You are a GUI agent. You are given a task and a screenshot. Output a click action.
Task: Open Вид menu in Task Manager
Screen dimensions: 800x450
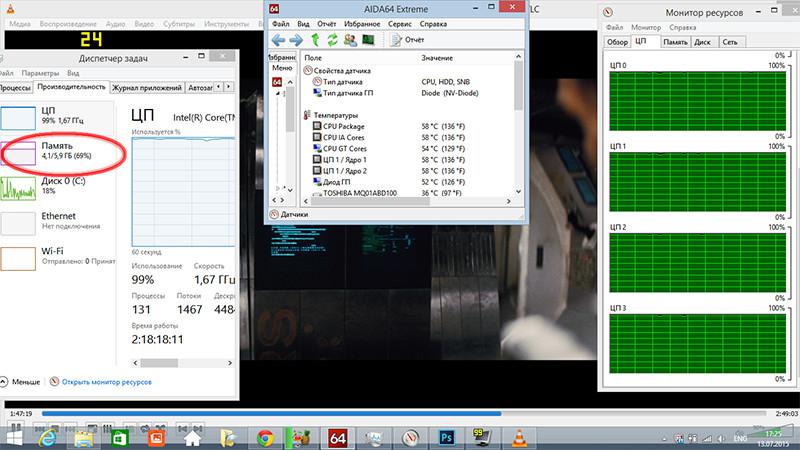tap(73, 73)
